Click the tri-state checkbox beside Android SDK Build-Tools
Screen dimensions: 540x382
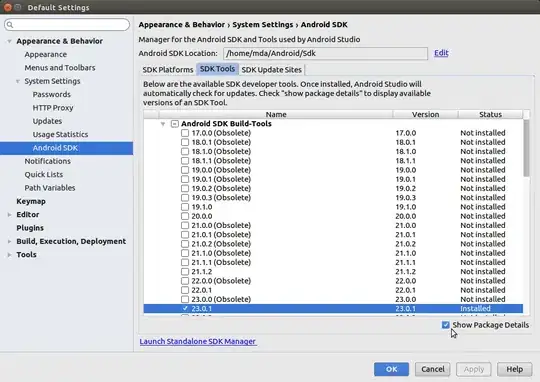[x=175, y=124]
